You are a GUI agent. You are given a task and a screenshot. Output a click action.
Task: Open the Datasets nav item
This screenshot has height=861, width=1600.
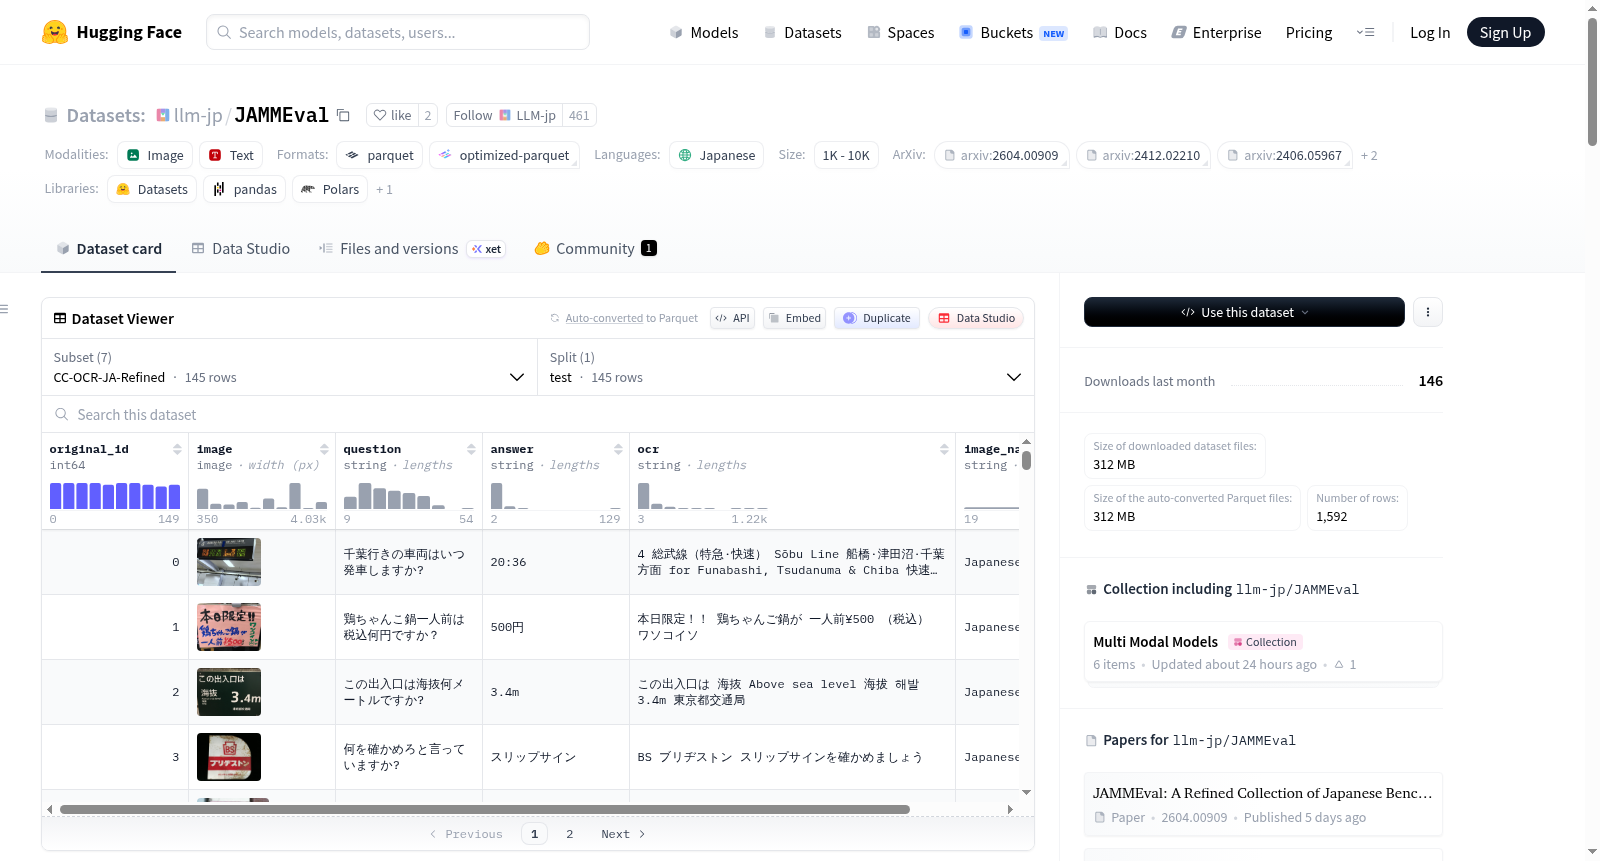pyautogui.click(x=802, y=32)
